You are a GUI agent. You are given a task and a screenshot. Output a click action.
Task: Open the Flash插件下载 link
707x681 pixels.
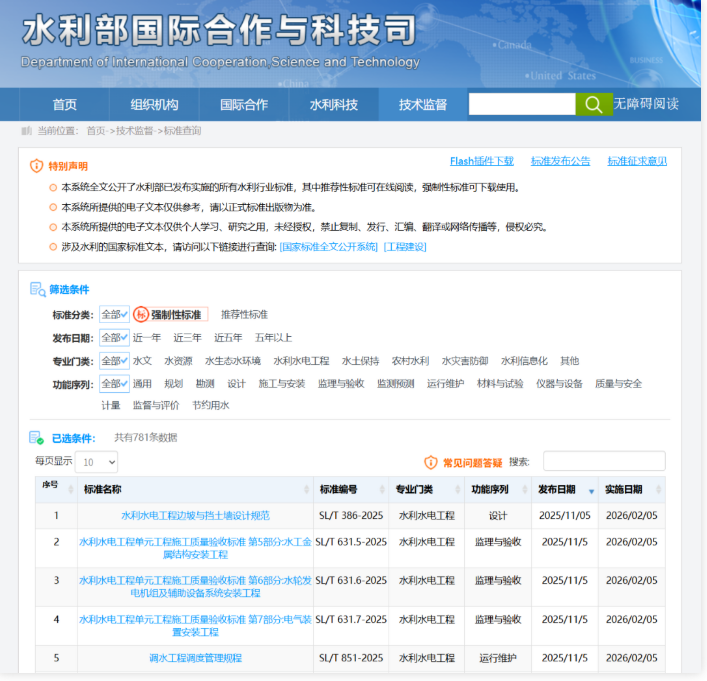coord(481,161)
